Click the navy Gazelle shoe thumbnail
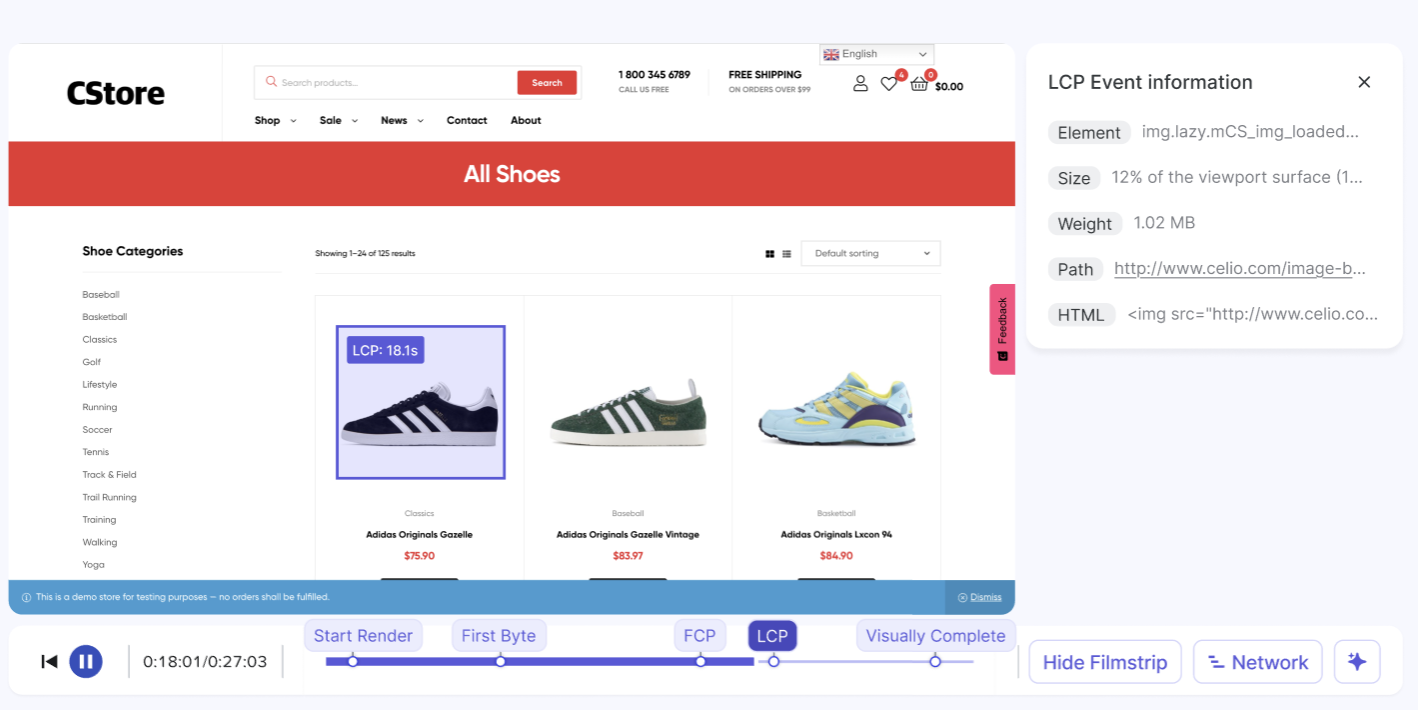1418x710 pixels. click(420, 402)
